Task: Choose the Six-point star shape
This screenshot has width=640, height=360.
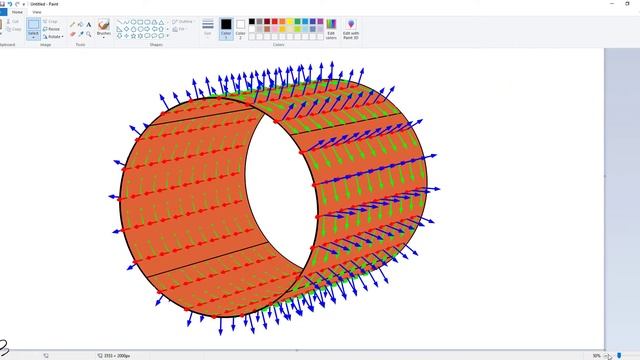Action: 140,36
